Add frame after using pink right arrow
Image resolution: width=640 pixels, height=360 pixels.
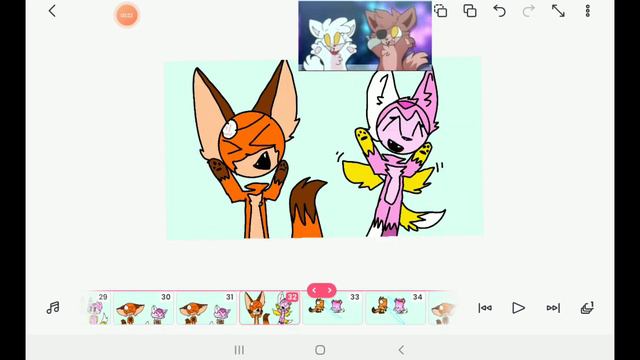click(329, 290)
